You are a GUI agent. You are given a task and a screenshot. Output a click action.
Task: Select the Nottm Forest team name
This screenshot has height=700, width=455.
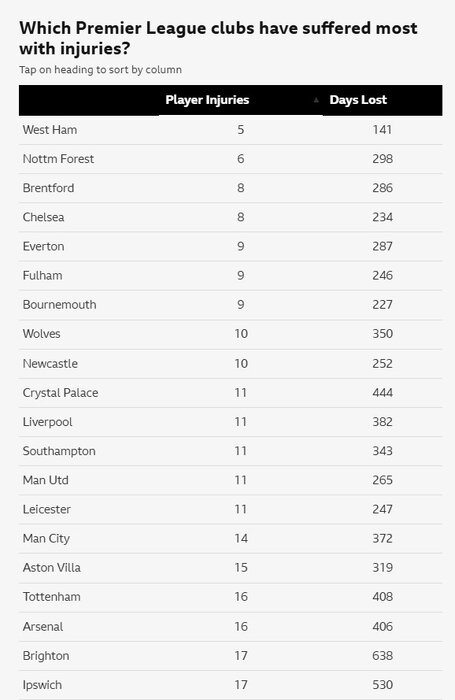click(x=58, y=159)
